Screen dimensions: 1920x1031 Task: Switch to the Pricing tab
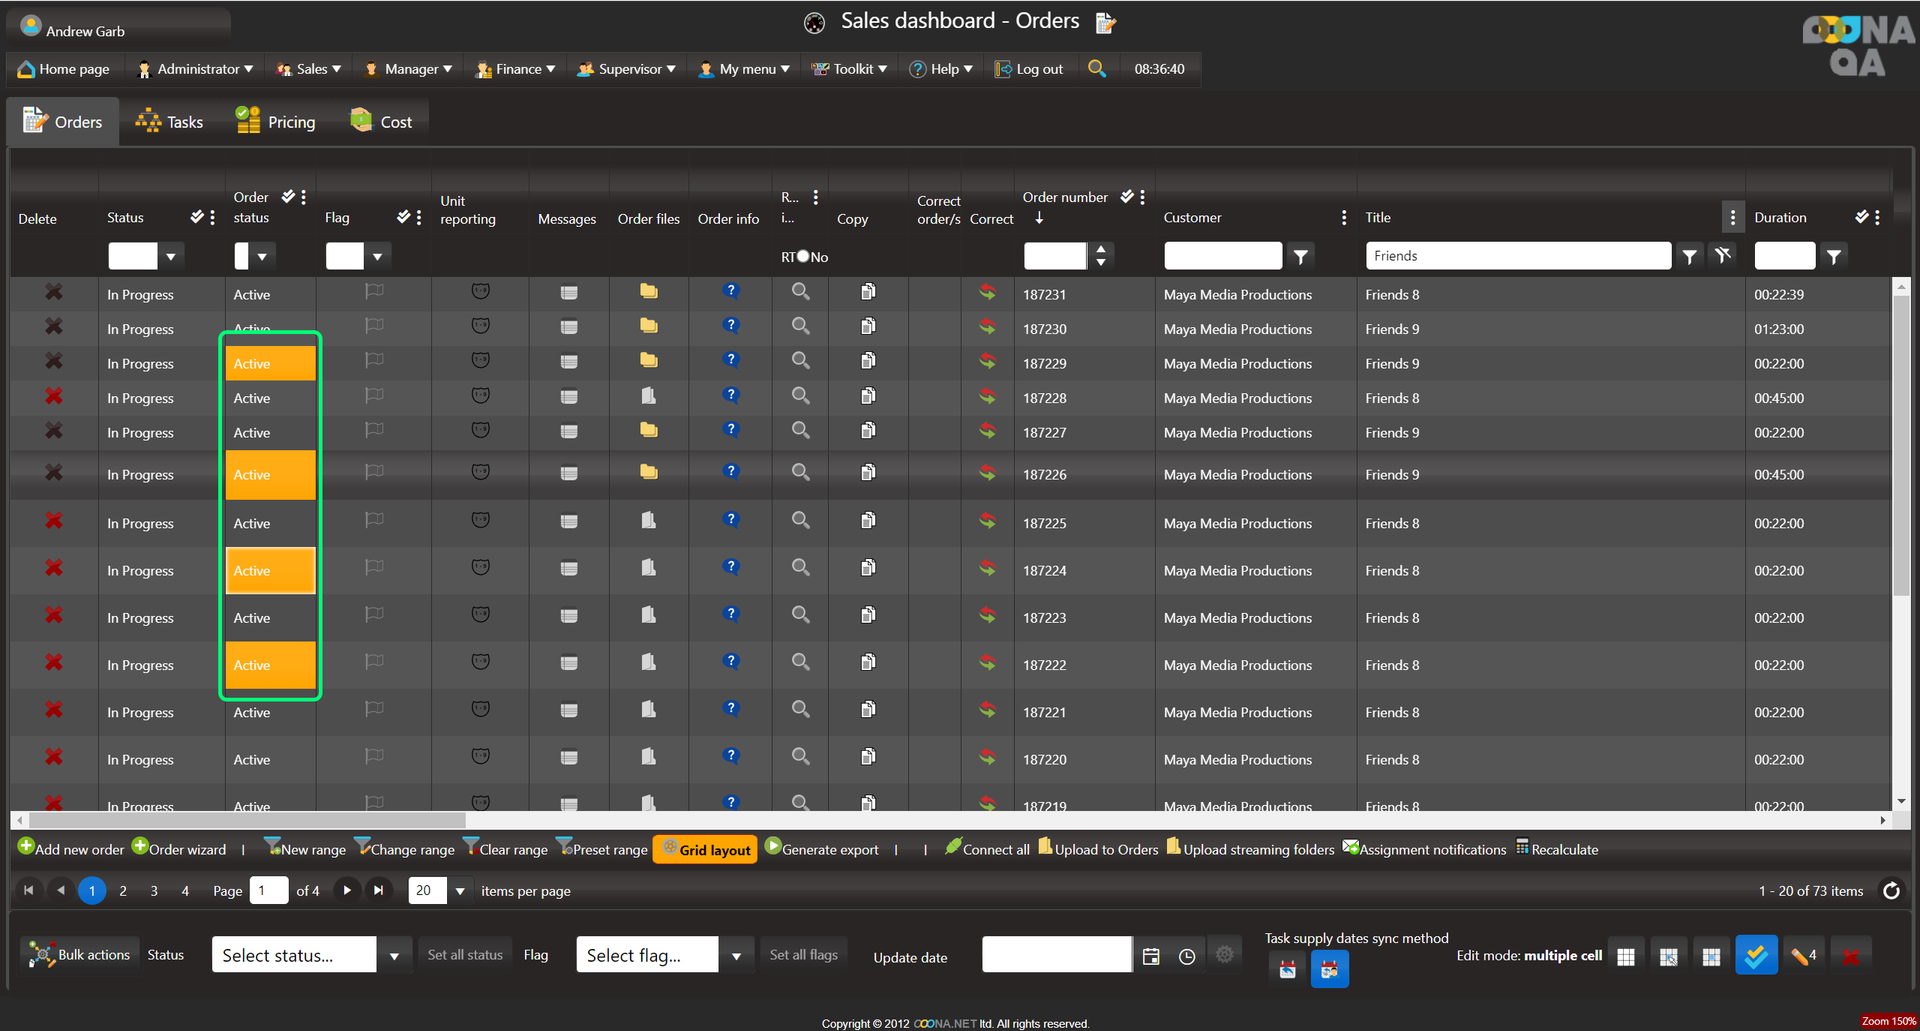point(275,122)
